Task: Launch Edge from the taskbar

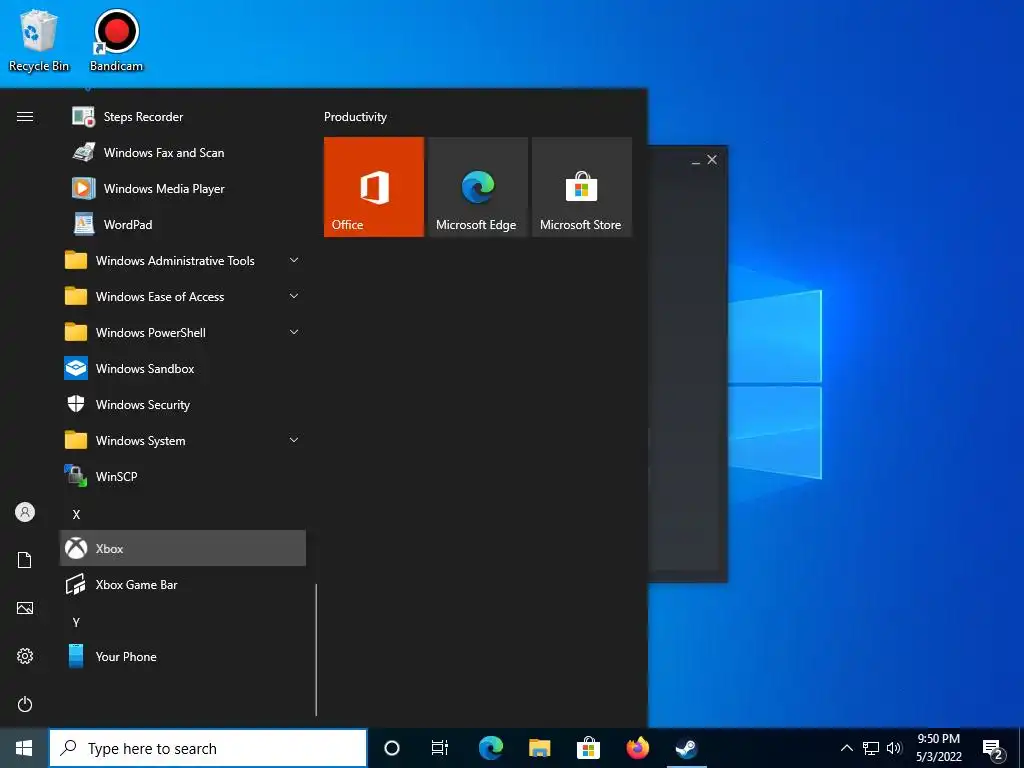Action: click(x=490, y=748)
